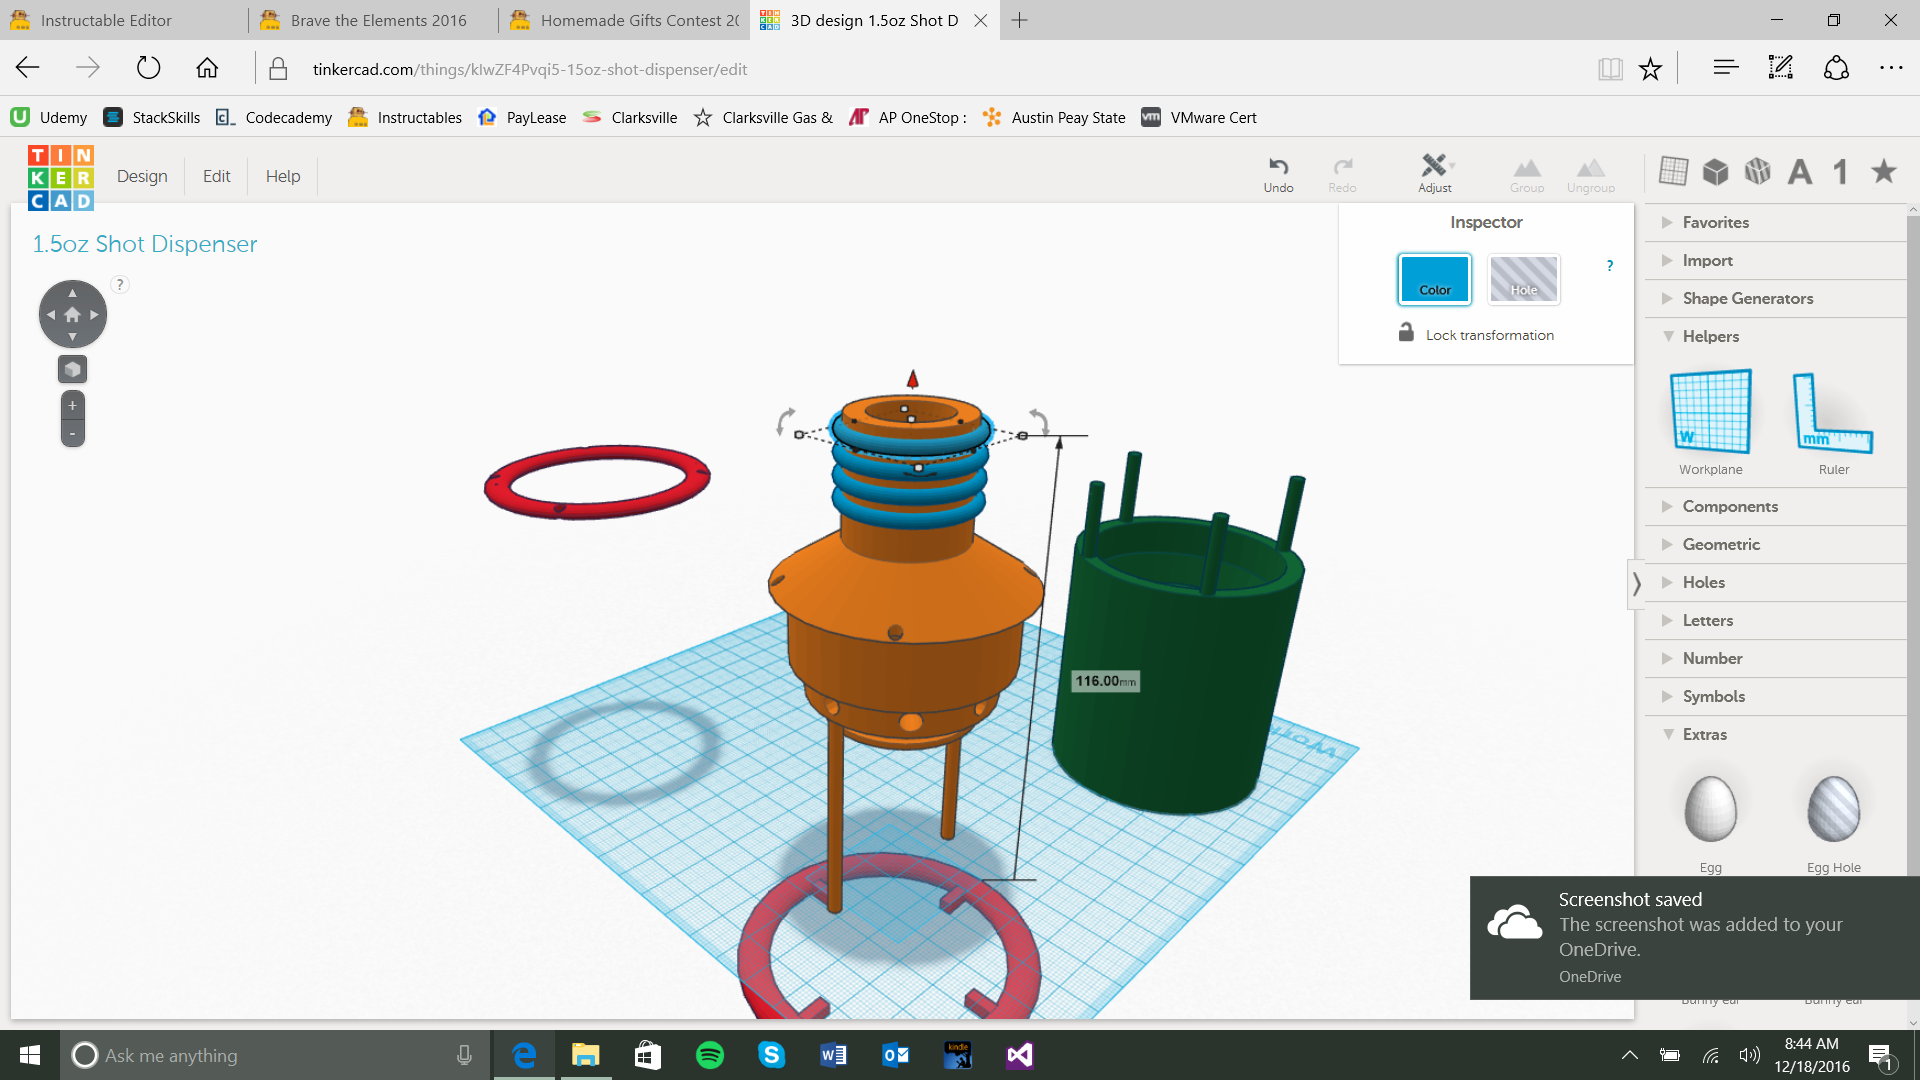1920x1080 pixels.
Task: Open the Edit menu
Action: pos(216,176)
